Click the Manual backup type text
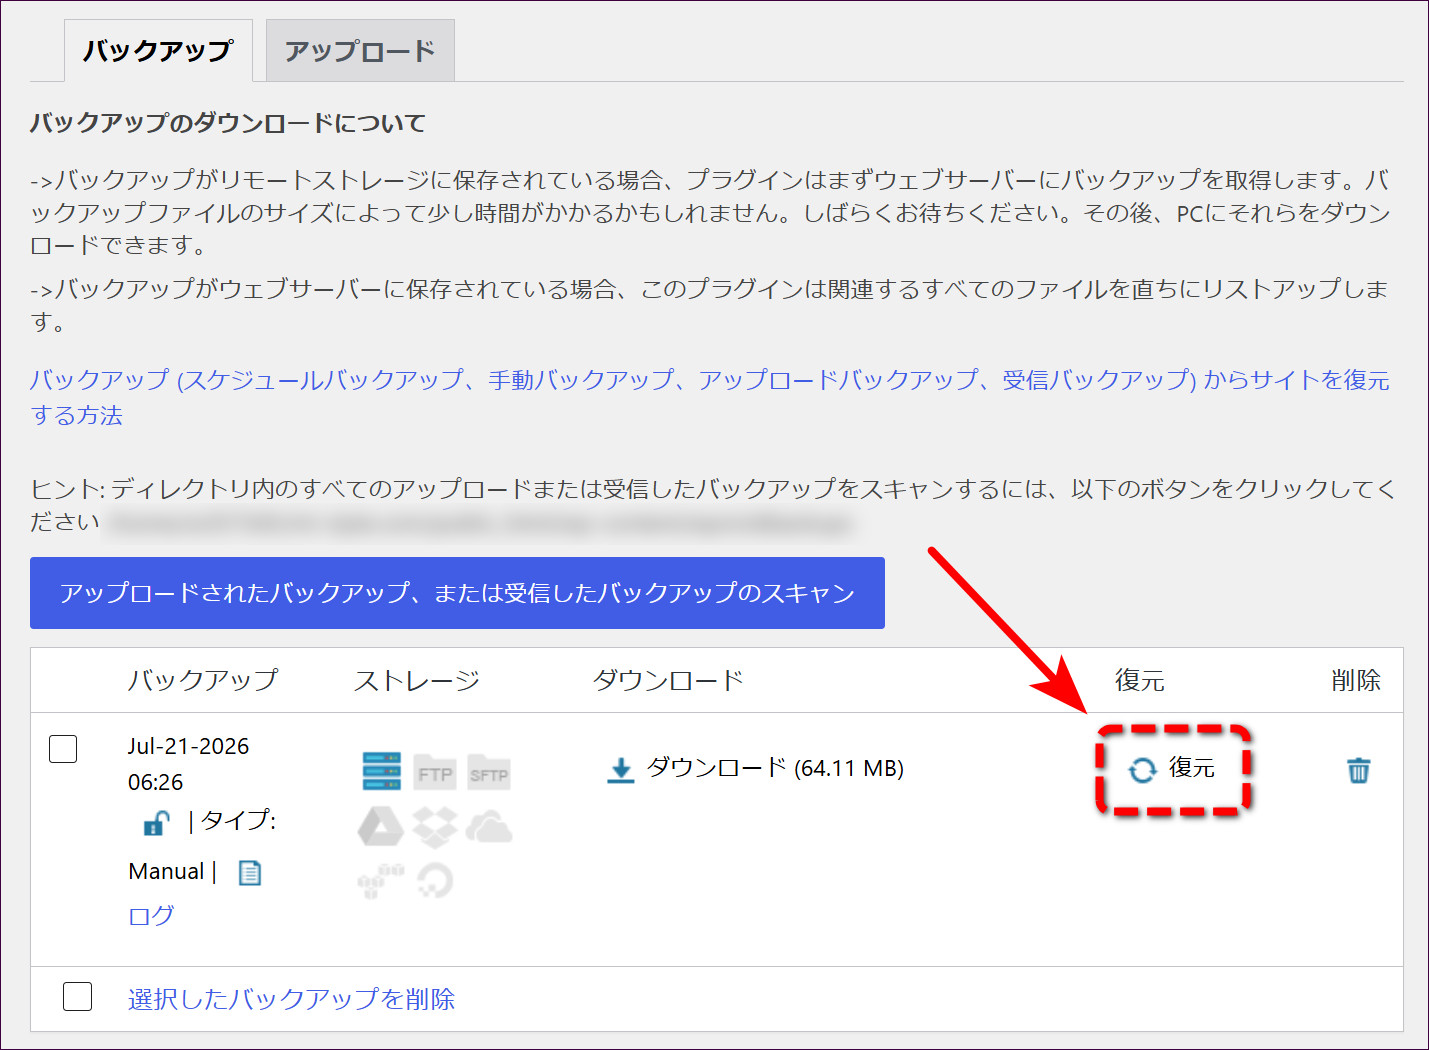Image resolution: width=1429 pixels, height=1050 pixels. [166, 871]
